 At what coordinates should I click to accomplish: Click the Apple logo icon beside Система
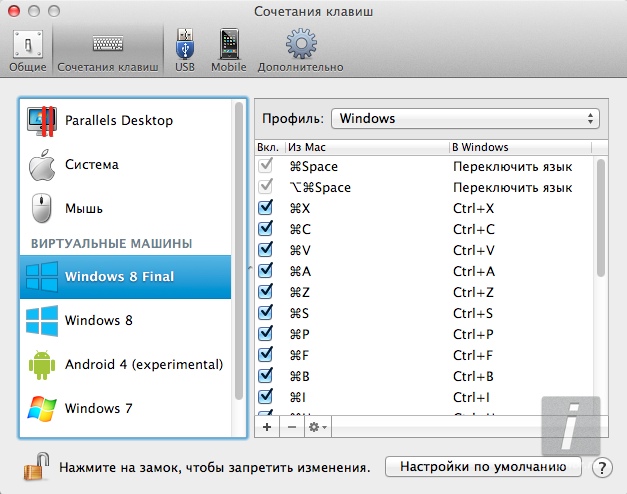(42, 165)
